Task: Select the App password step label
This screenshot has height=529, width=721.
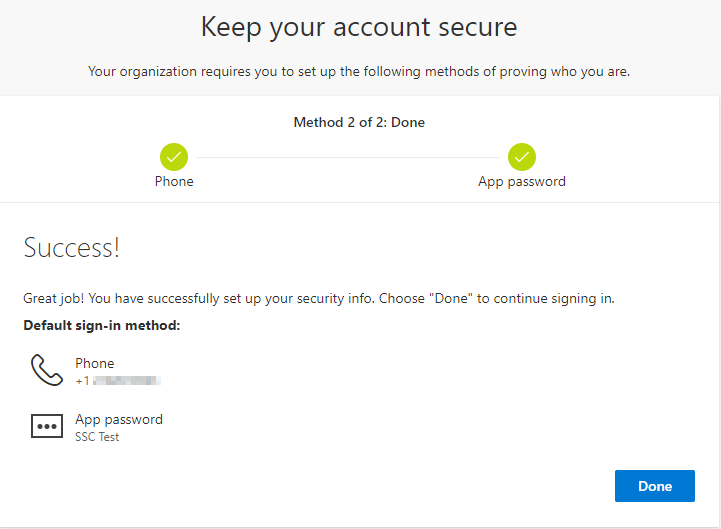Action: [522, 181]
